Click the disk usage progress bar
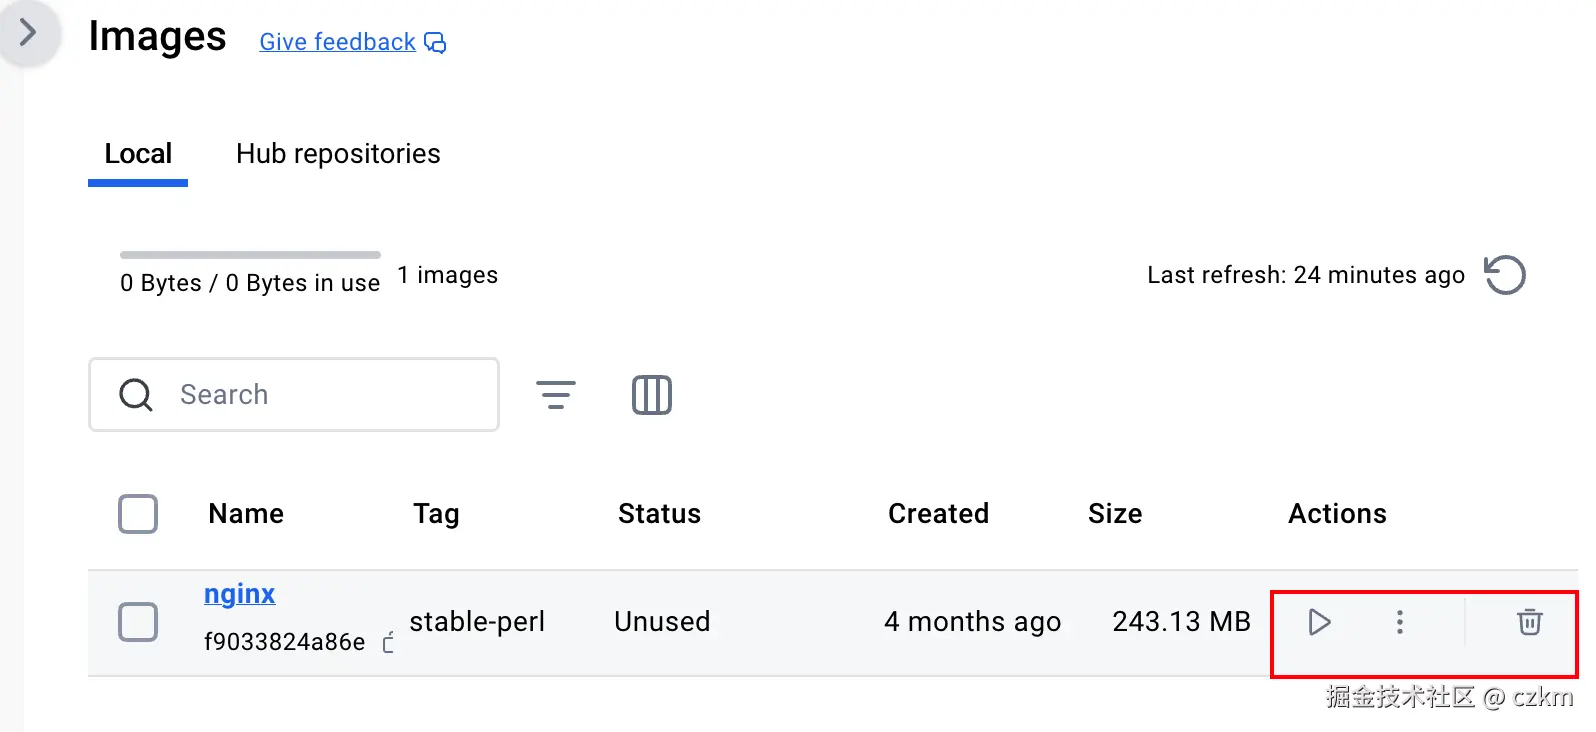This screenshot has width=1596, height=732. click(250, 255)
